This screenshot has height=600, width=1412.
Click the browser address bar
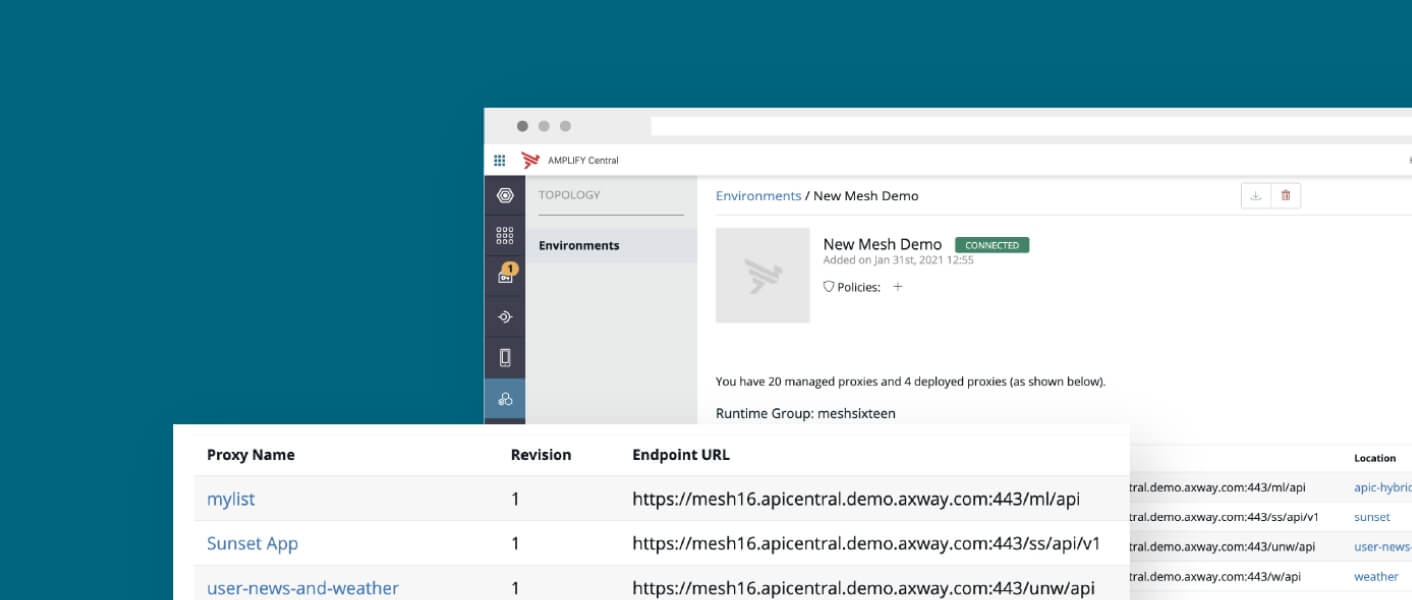coord(1031,126)
